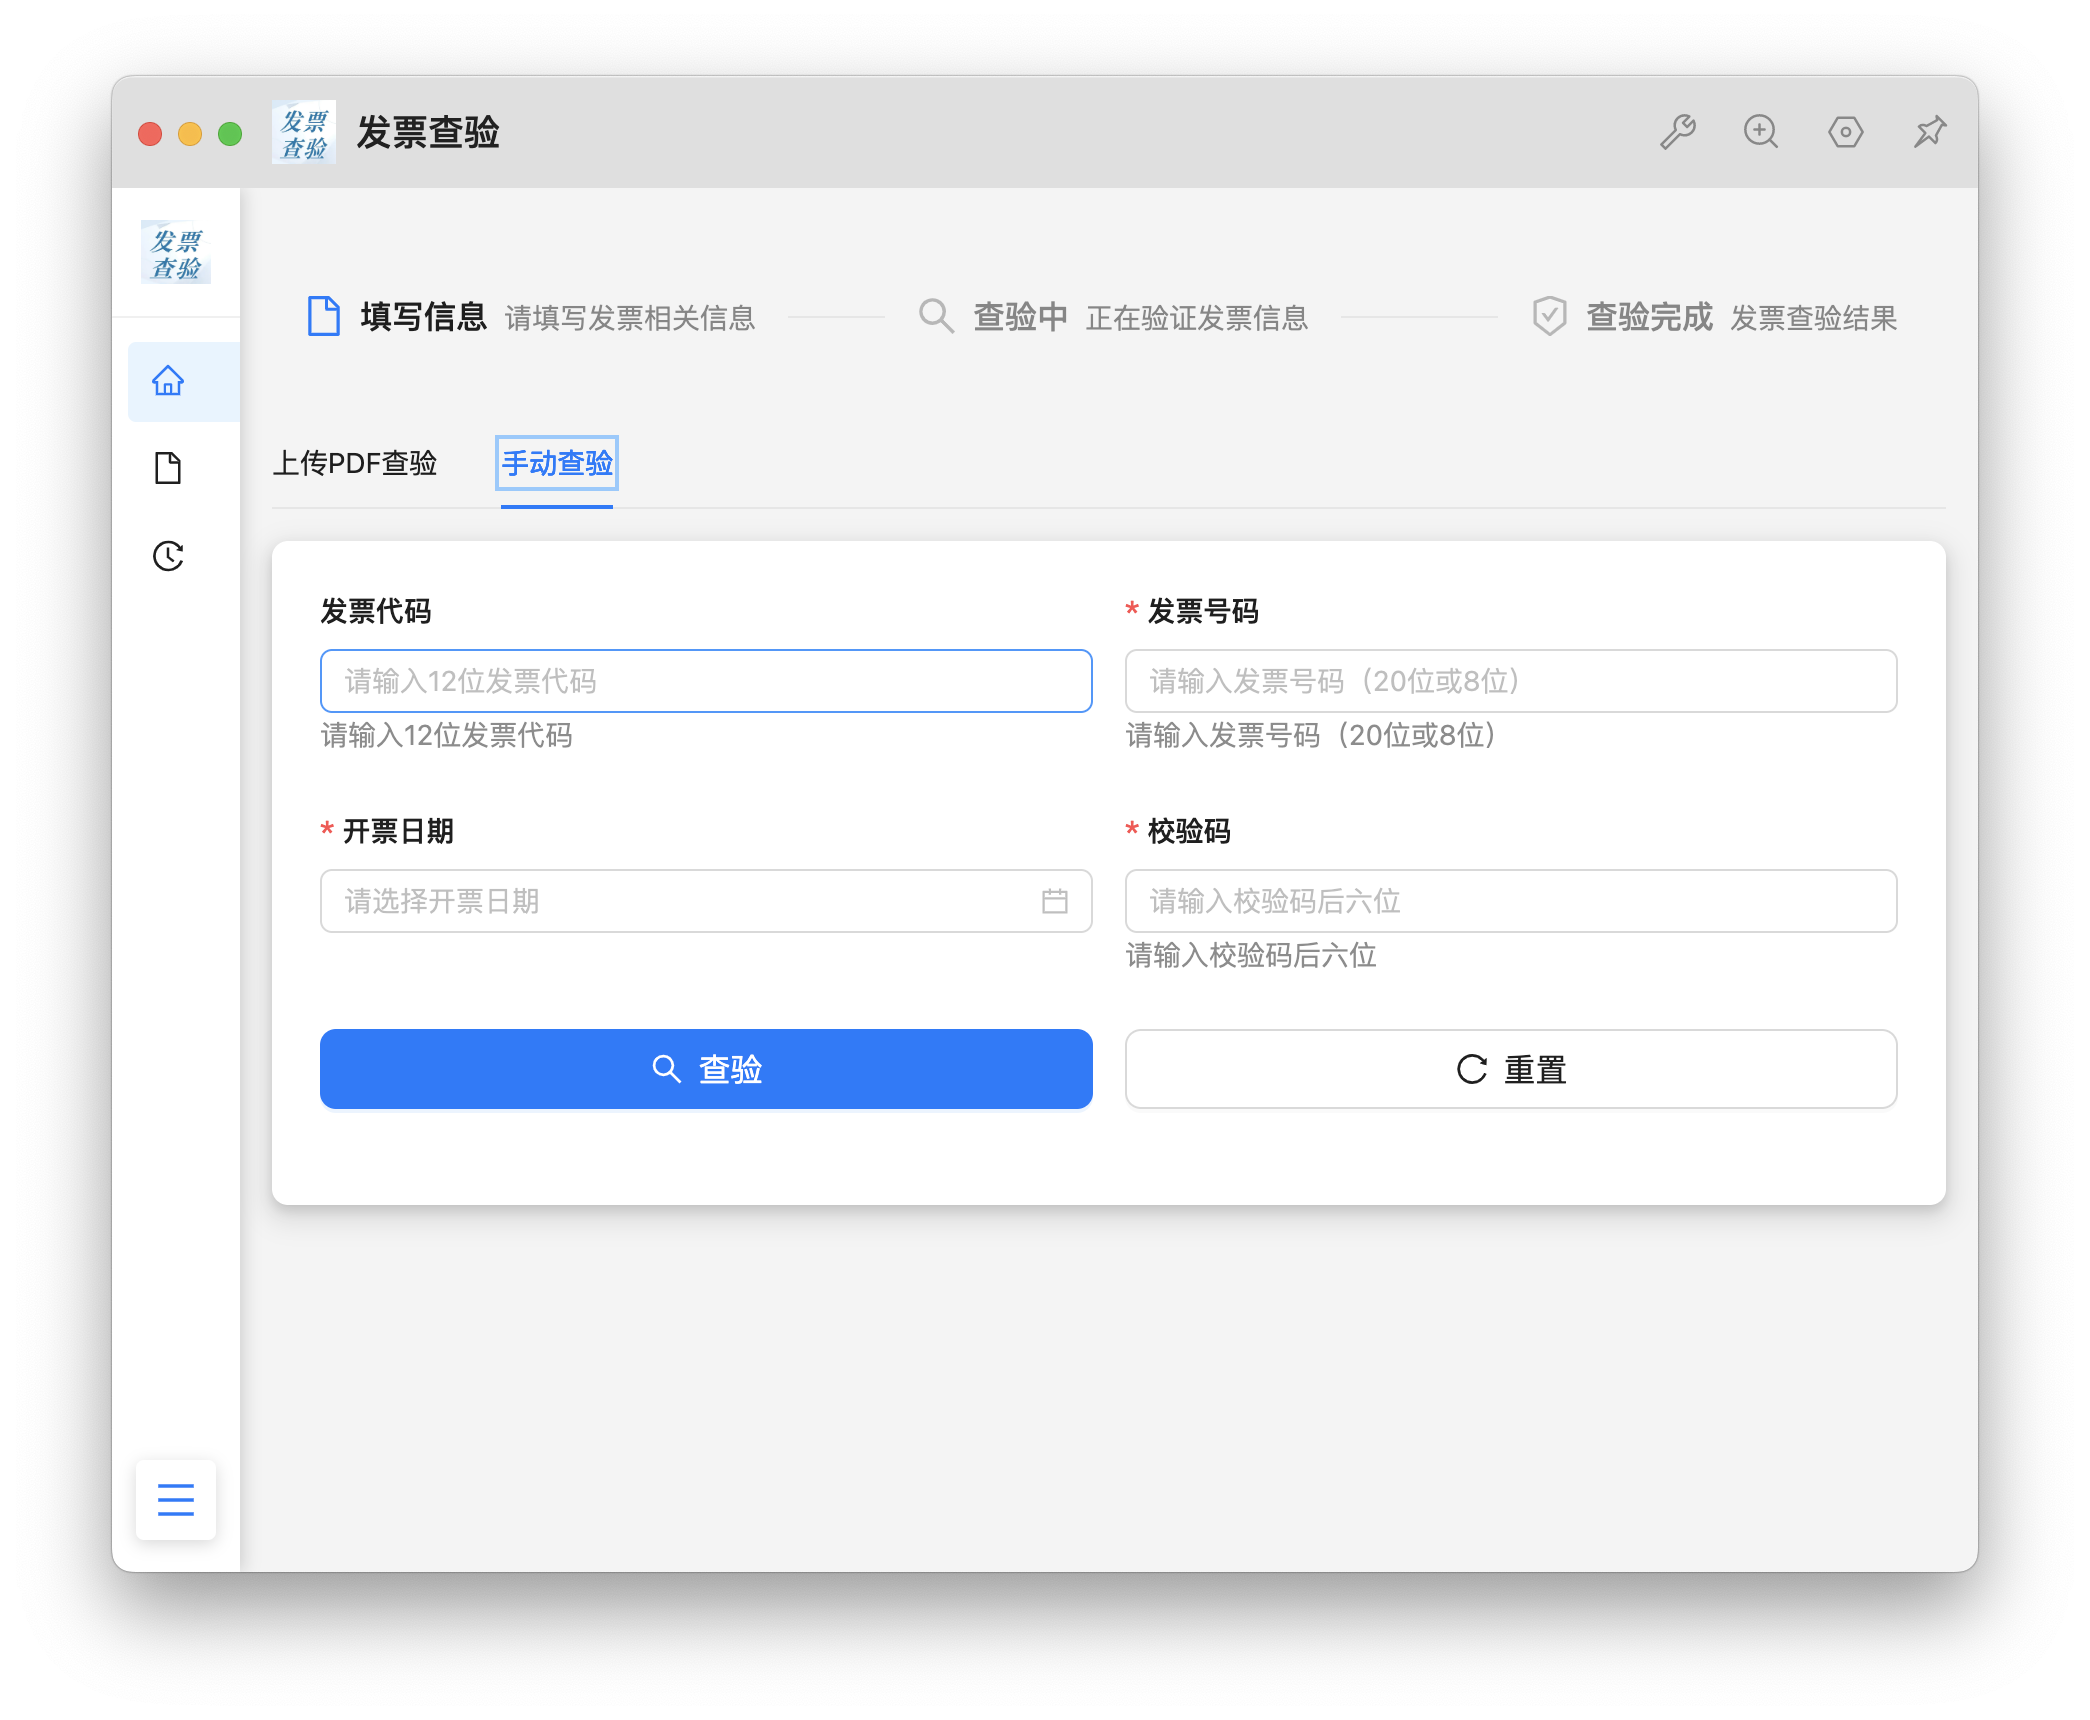The width and height of the screenshot is (2090, 1720).
Task: Click step description 正在验证发票信息
Action: 1197,318
